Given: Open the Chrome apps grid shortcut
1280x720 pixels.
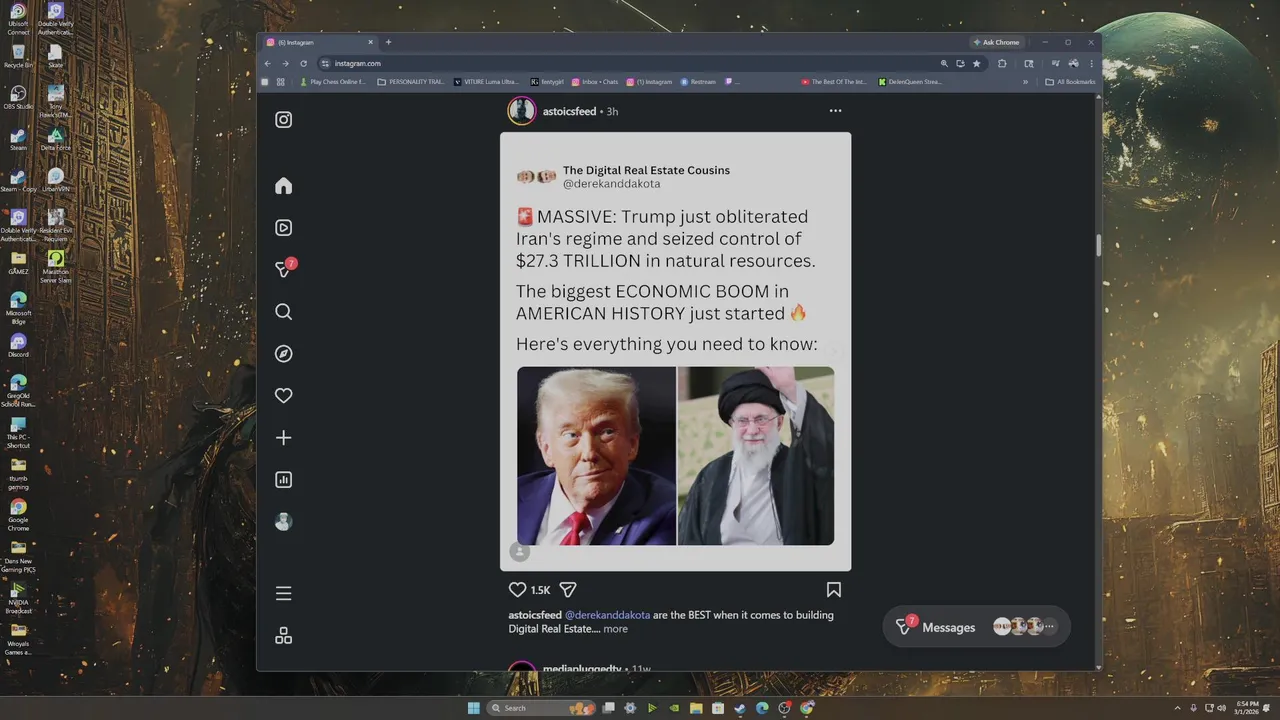Looking at the screenshot, I should (x=281, y=82).
